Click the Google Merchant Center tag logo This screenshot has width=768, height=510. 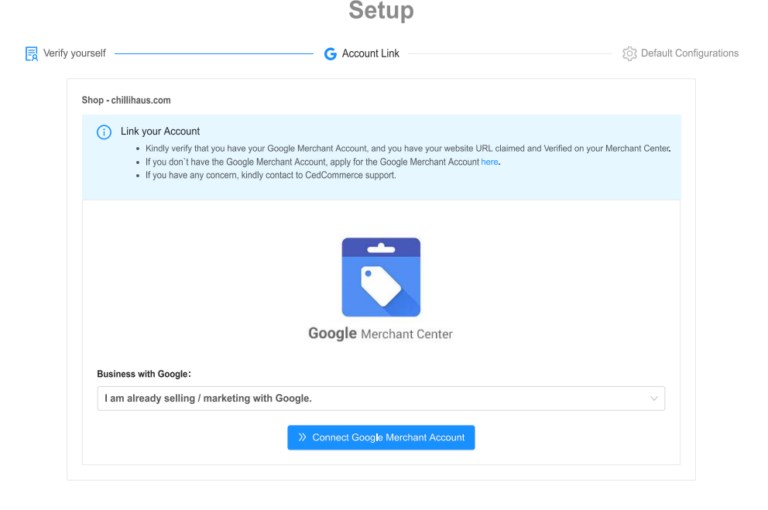point(381,277)
